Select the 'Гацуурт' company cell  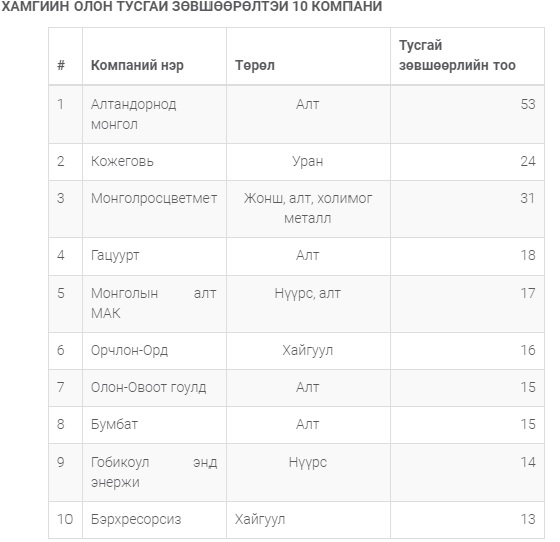pyautogui.click(x=154, y=256)
